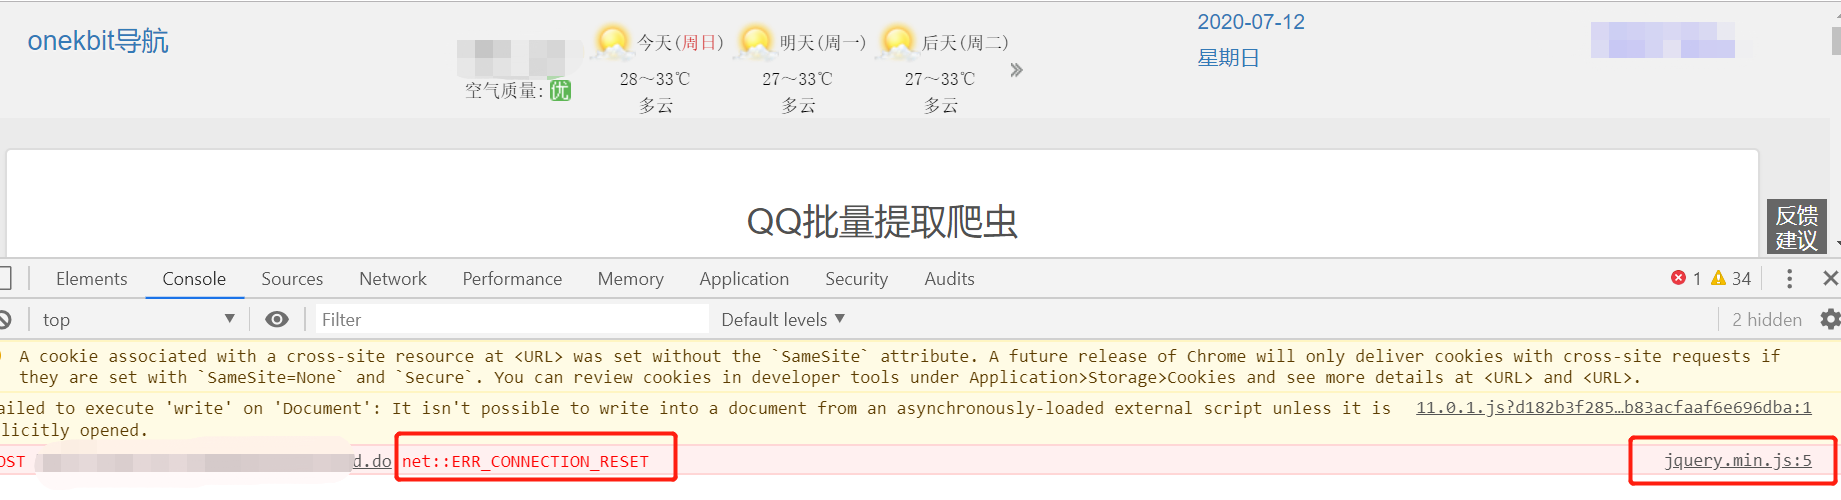The height and width of the screenshot is (500, 1841).
Task: Switch to the Network tab
Action: click(x=392, y=279)
